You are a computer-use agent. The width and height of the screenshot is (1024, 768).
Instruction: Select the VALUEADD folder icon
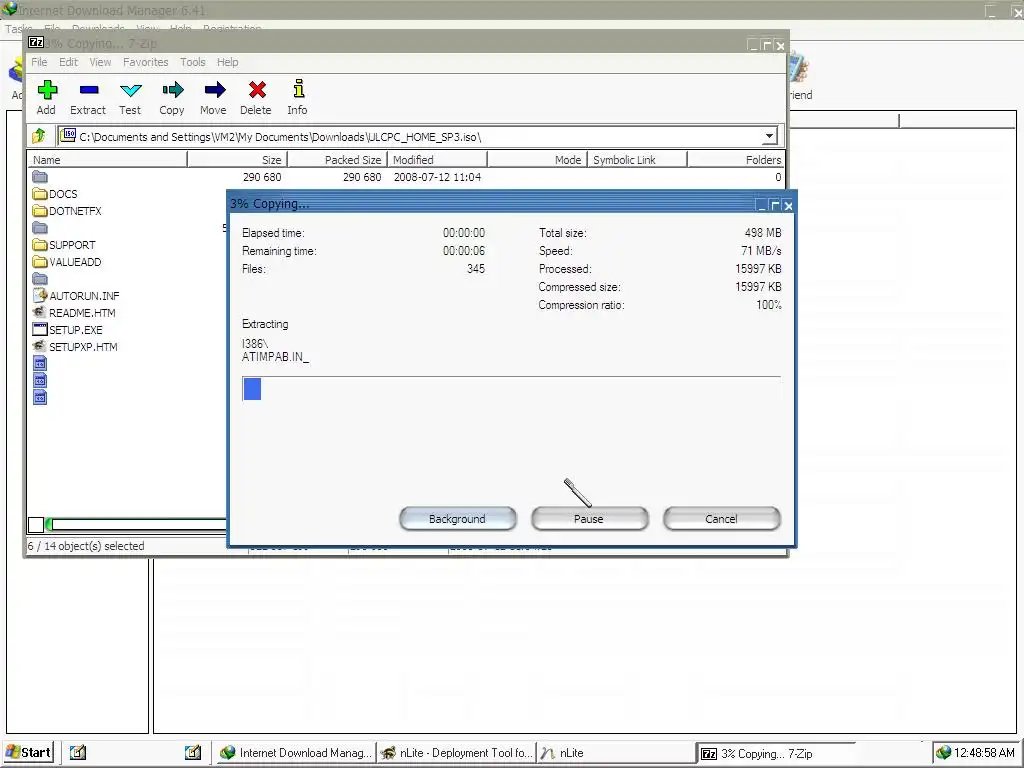40,262
